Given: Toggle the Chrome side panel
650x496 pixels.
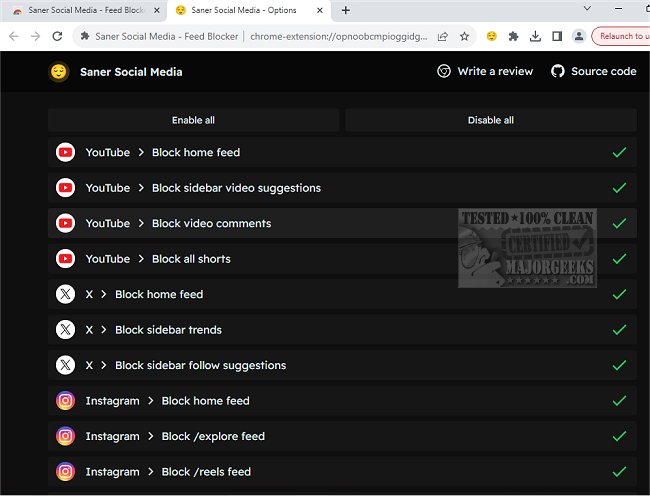Looking at the screenshot, I should pyautogui.click(x=557, y=36).
